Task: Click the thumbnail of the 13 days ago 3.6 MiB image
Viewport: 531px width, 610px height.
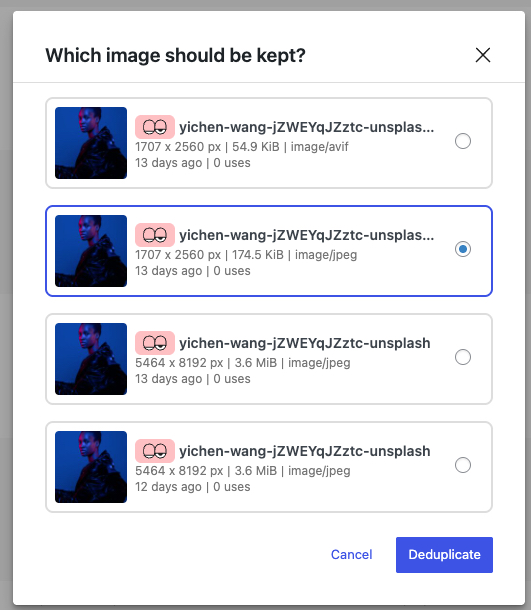Action: (x=91, y=359)
